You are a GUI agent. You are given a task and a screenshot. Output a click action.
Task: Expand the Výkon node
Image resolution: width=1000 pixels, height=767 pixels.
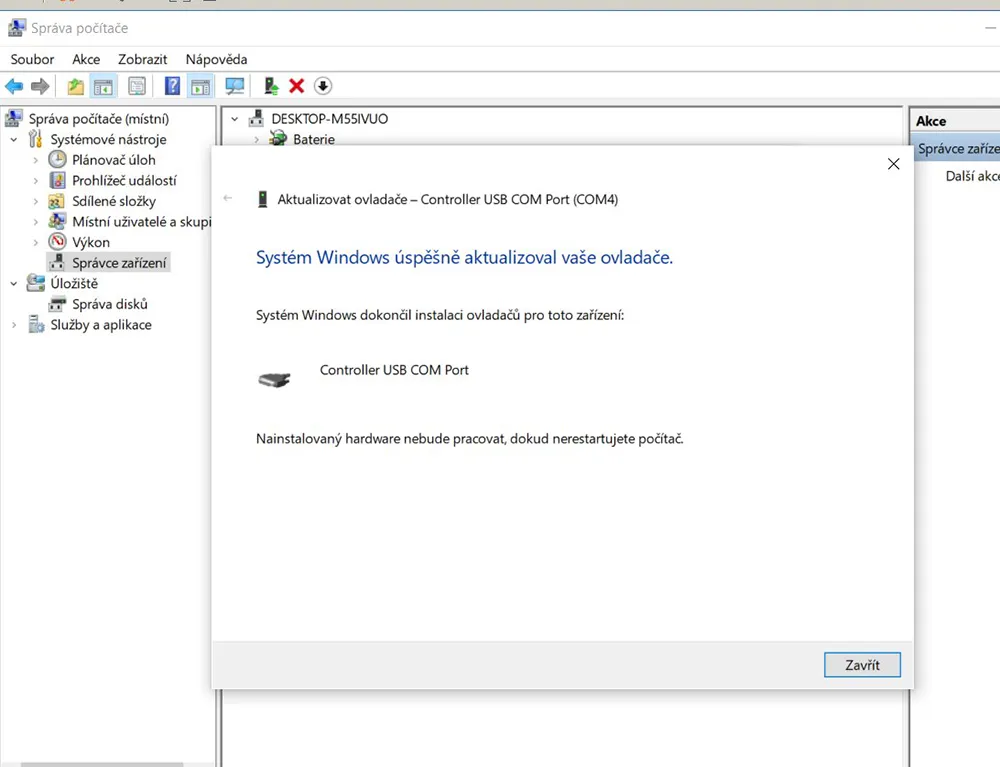click(x=36, y=242)
